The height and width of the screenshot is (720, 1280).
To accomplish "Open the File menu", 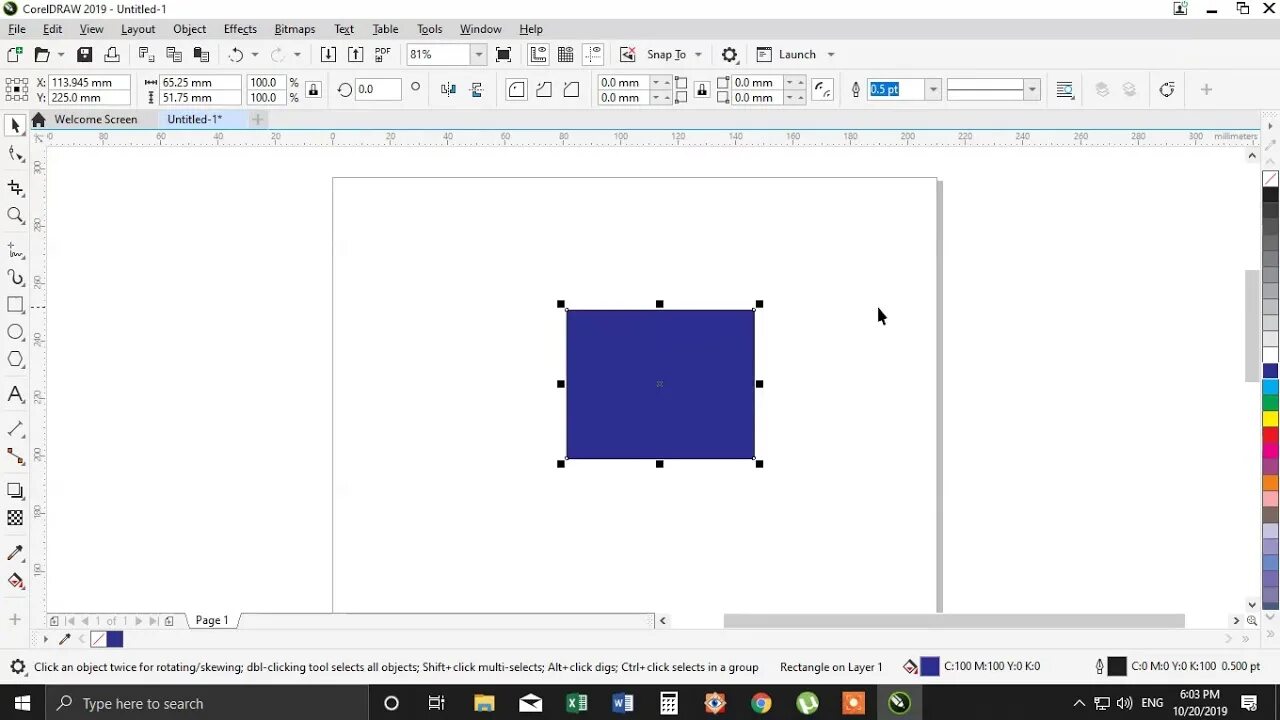I will tap(17, 29).
